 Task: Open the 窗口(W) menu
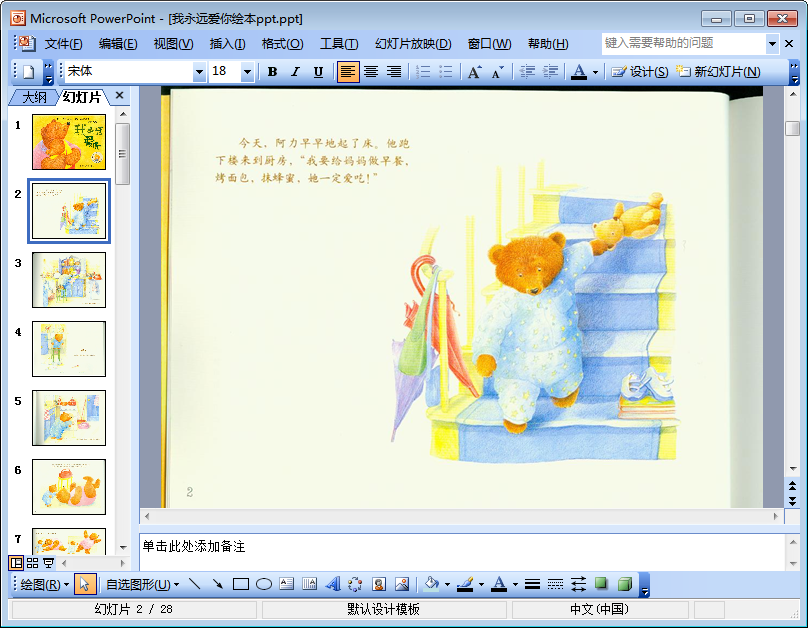click(x=489, y=44)
